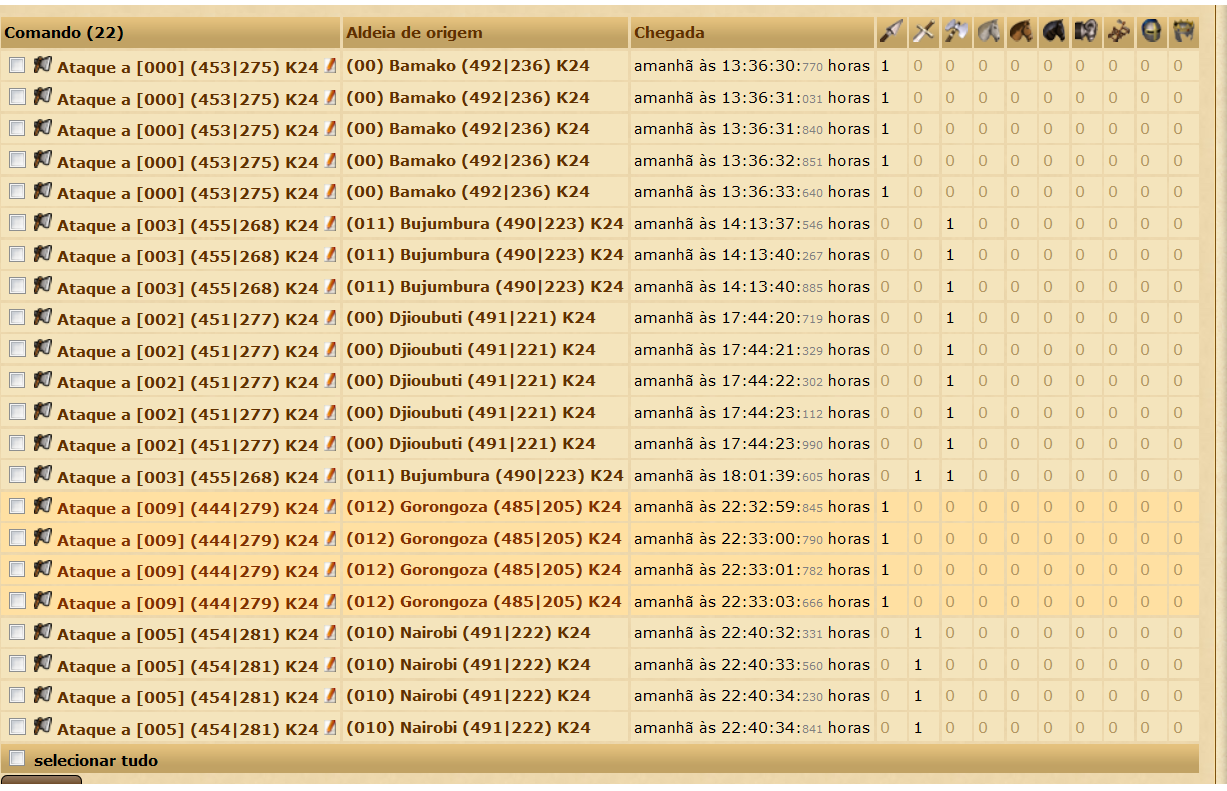The image size is (1227, 791).
Task: Click the rename pencil on the 13:36:31:031 command
Action: [x=330, y=98]
